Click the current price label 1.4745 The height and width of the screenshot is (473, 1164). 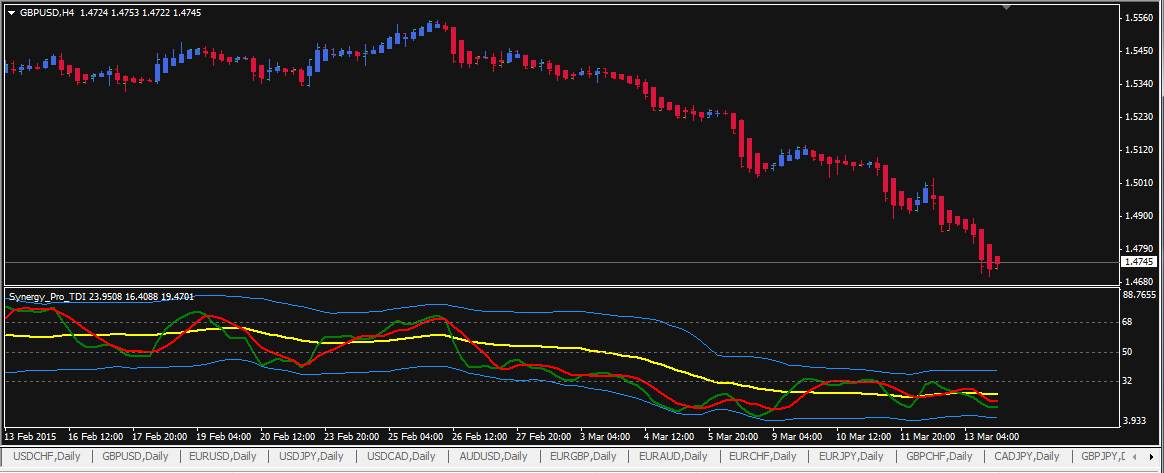(1140, 262)
